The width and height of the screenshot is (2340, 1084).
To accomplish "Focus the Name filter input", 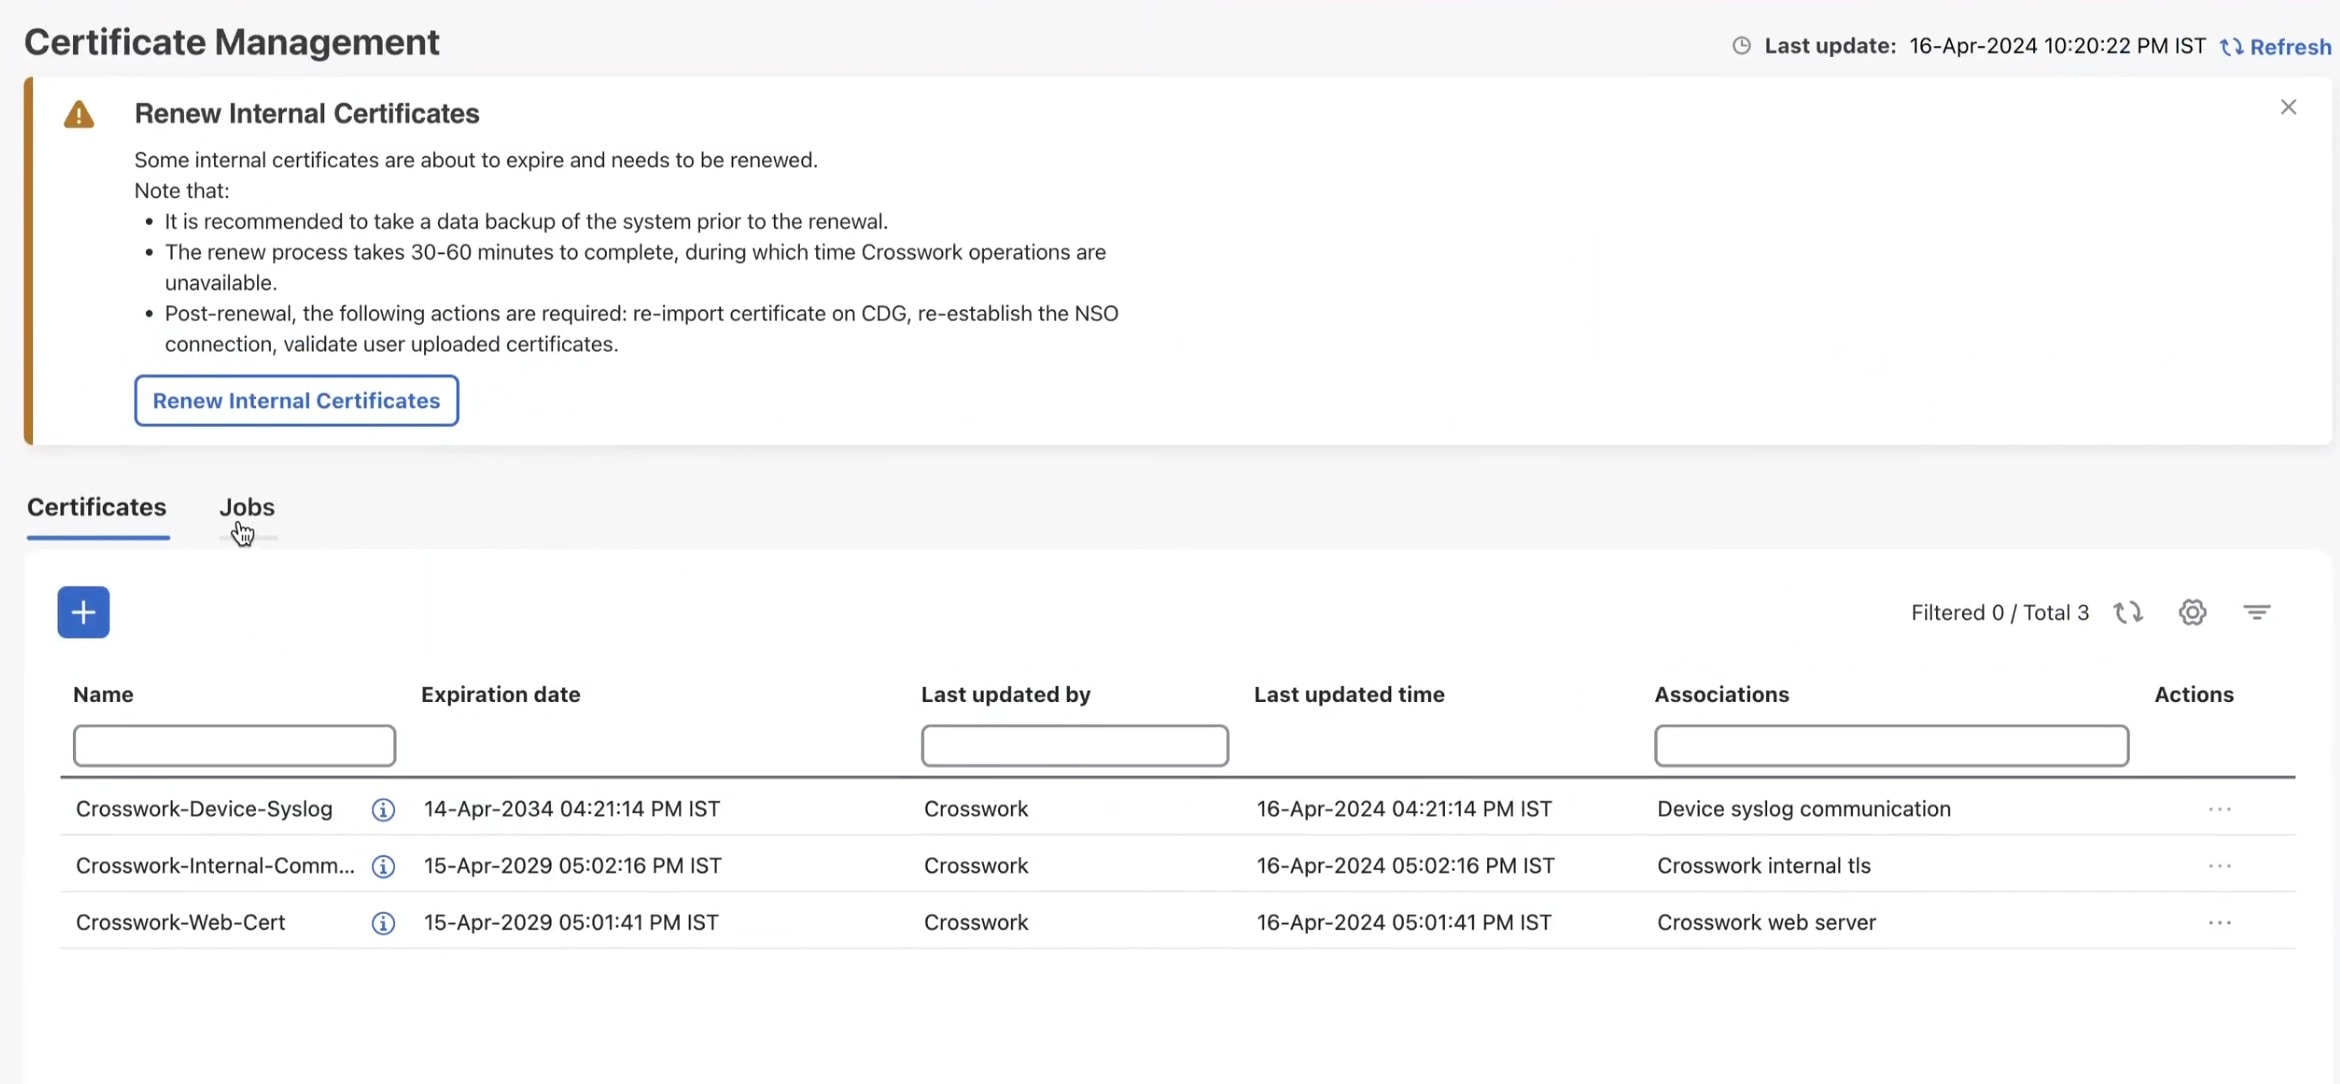I will click(234, 746).
